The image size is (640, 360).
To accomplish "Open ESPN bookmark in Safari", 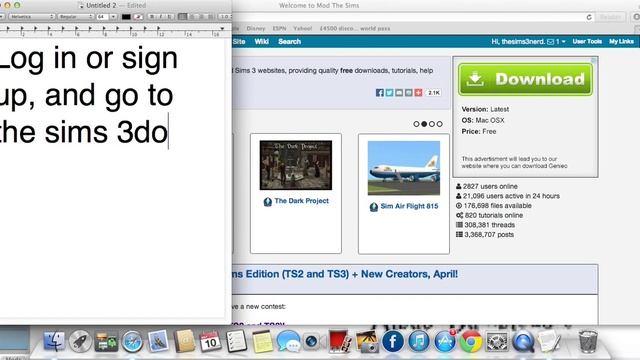I will point(279,29).
